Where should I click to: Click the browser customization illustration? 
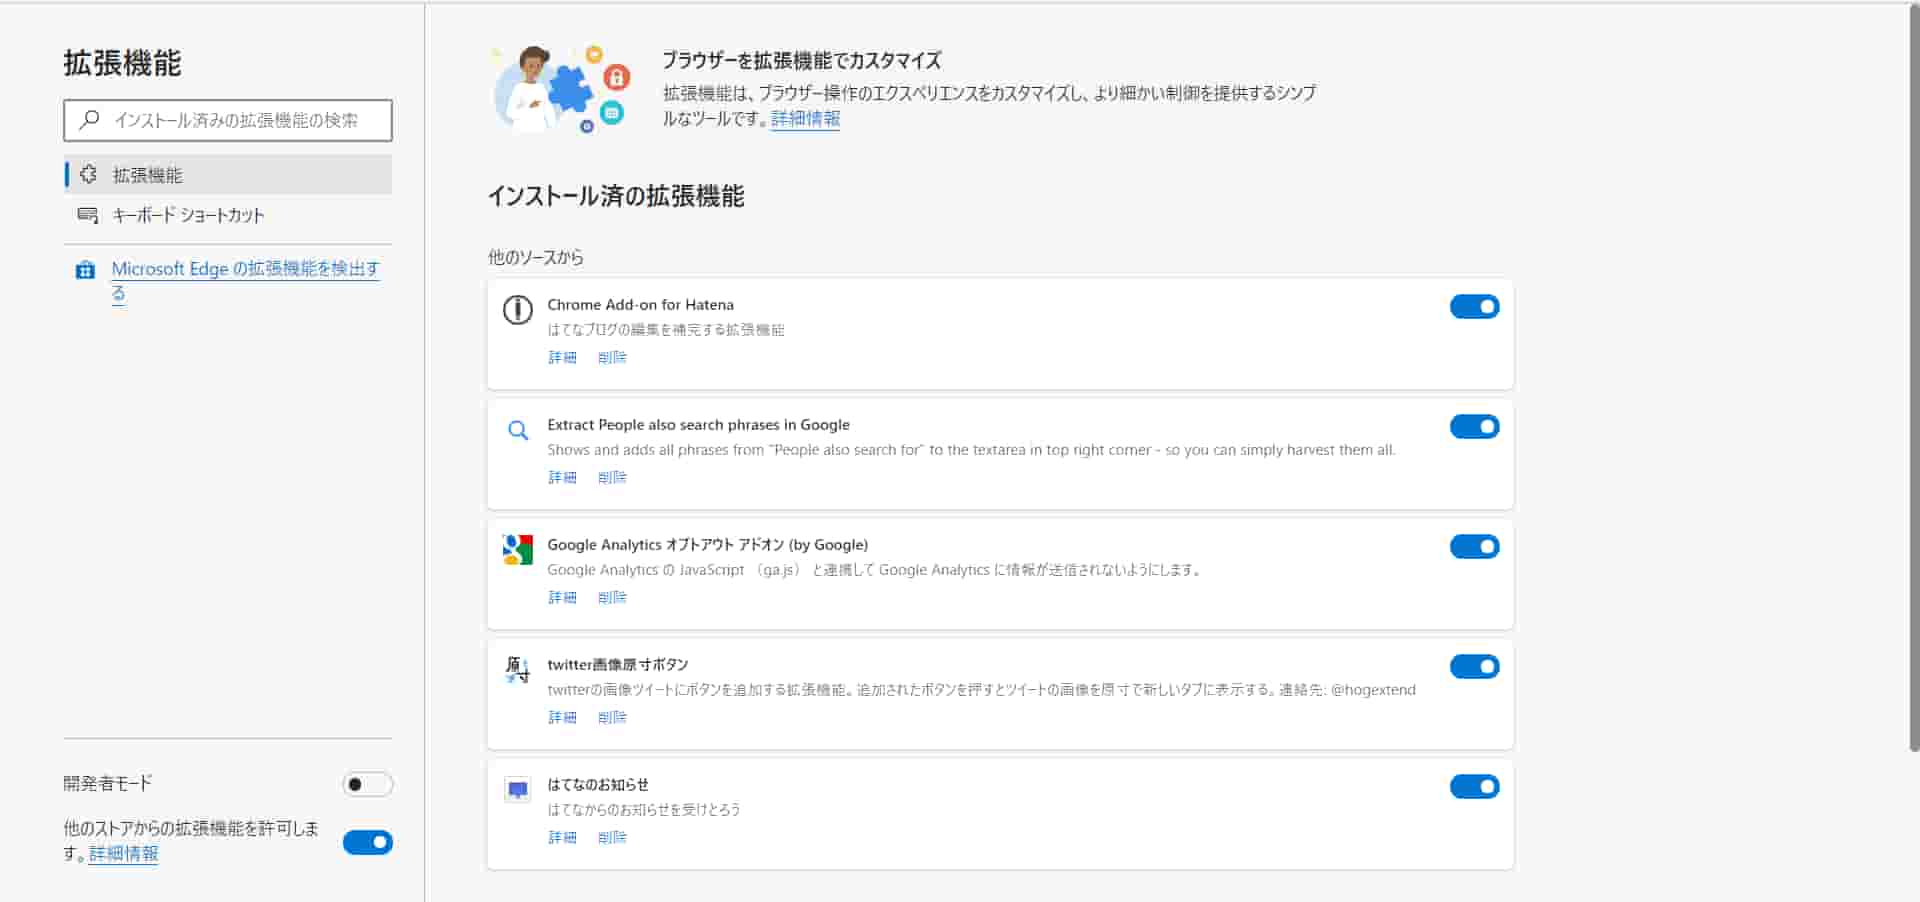click(x=561, y=89)
